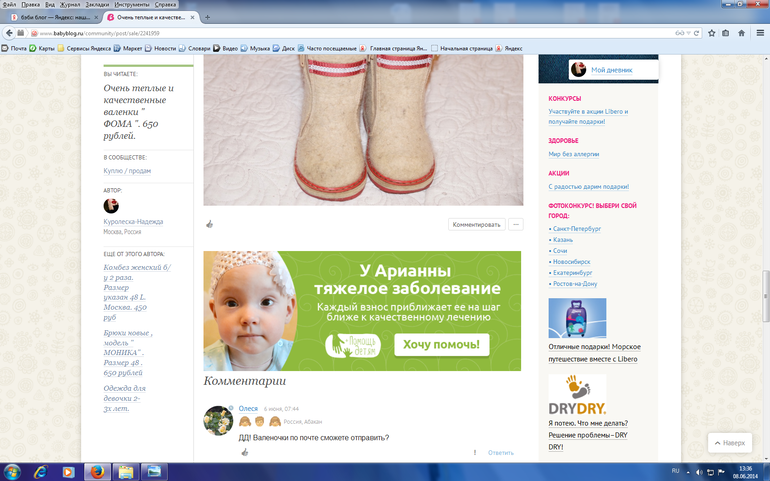
Task: Click the page vertical scrollbar thumb
Action: click(x=766, y=295)
